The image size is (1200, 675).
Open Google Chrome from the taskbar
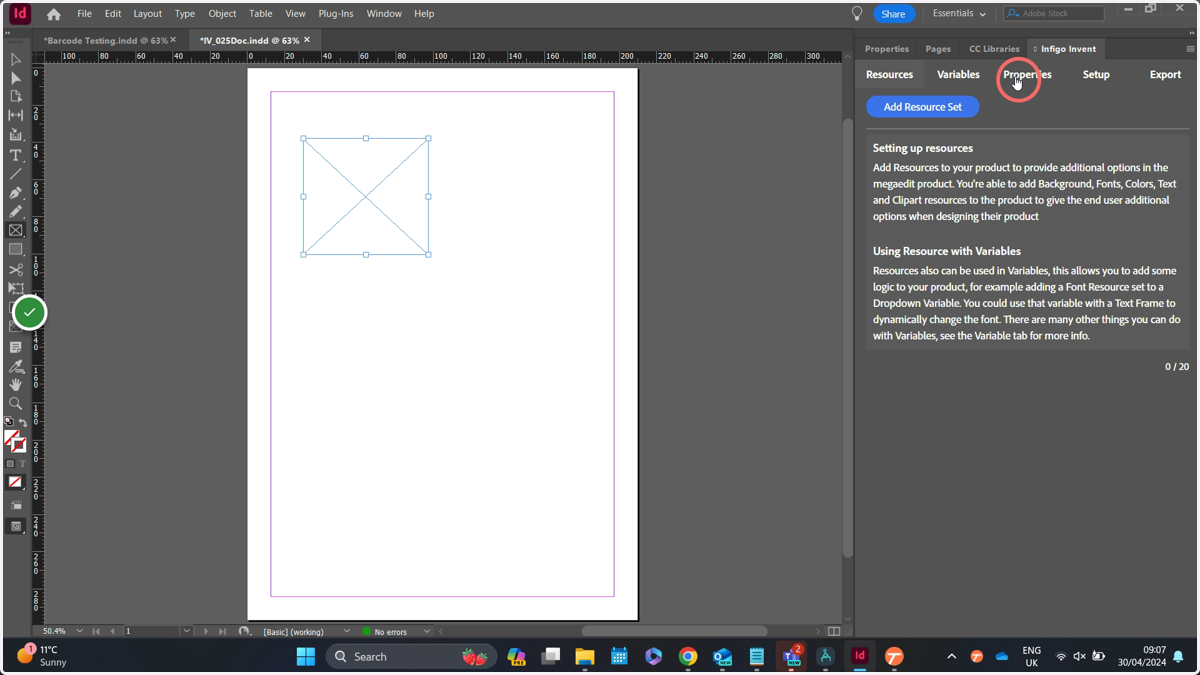(688, 657)
